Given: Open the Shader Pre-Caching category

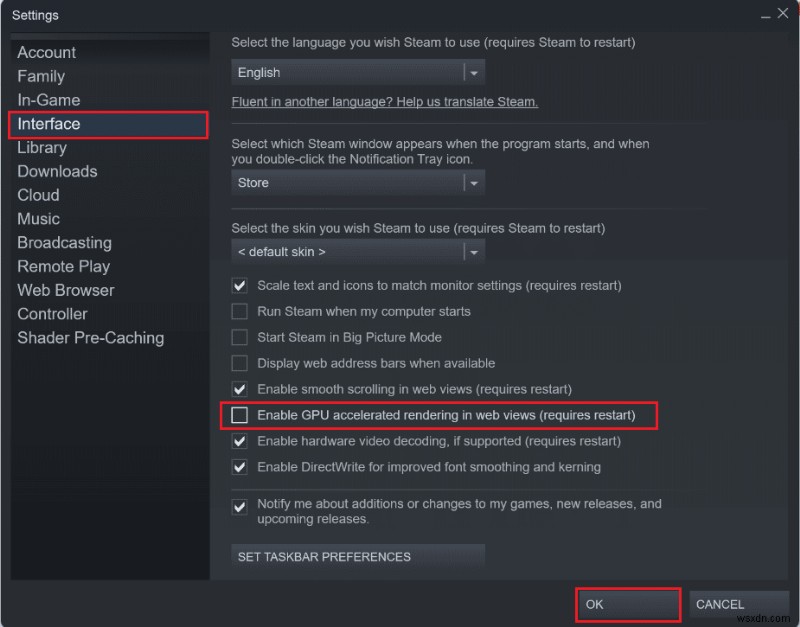Looking at the screenshot, I should (90, 338).
